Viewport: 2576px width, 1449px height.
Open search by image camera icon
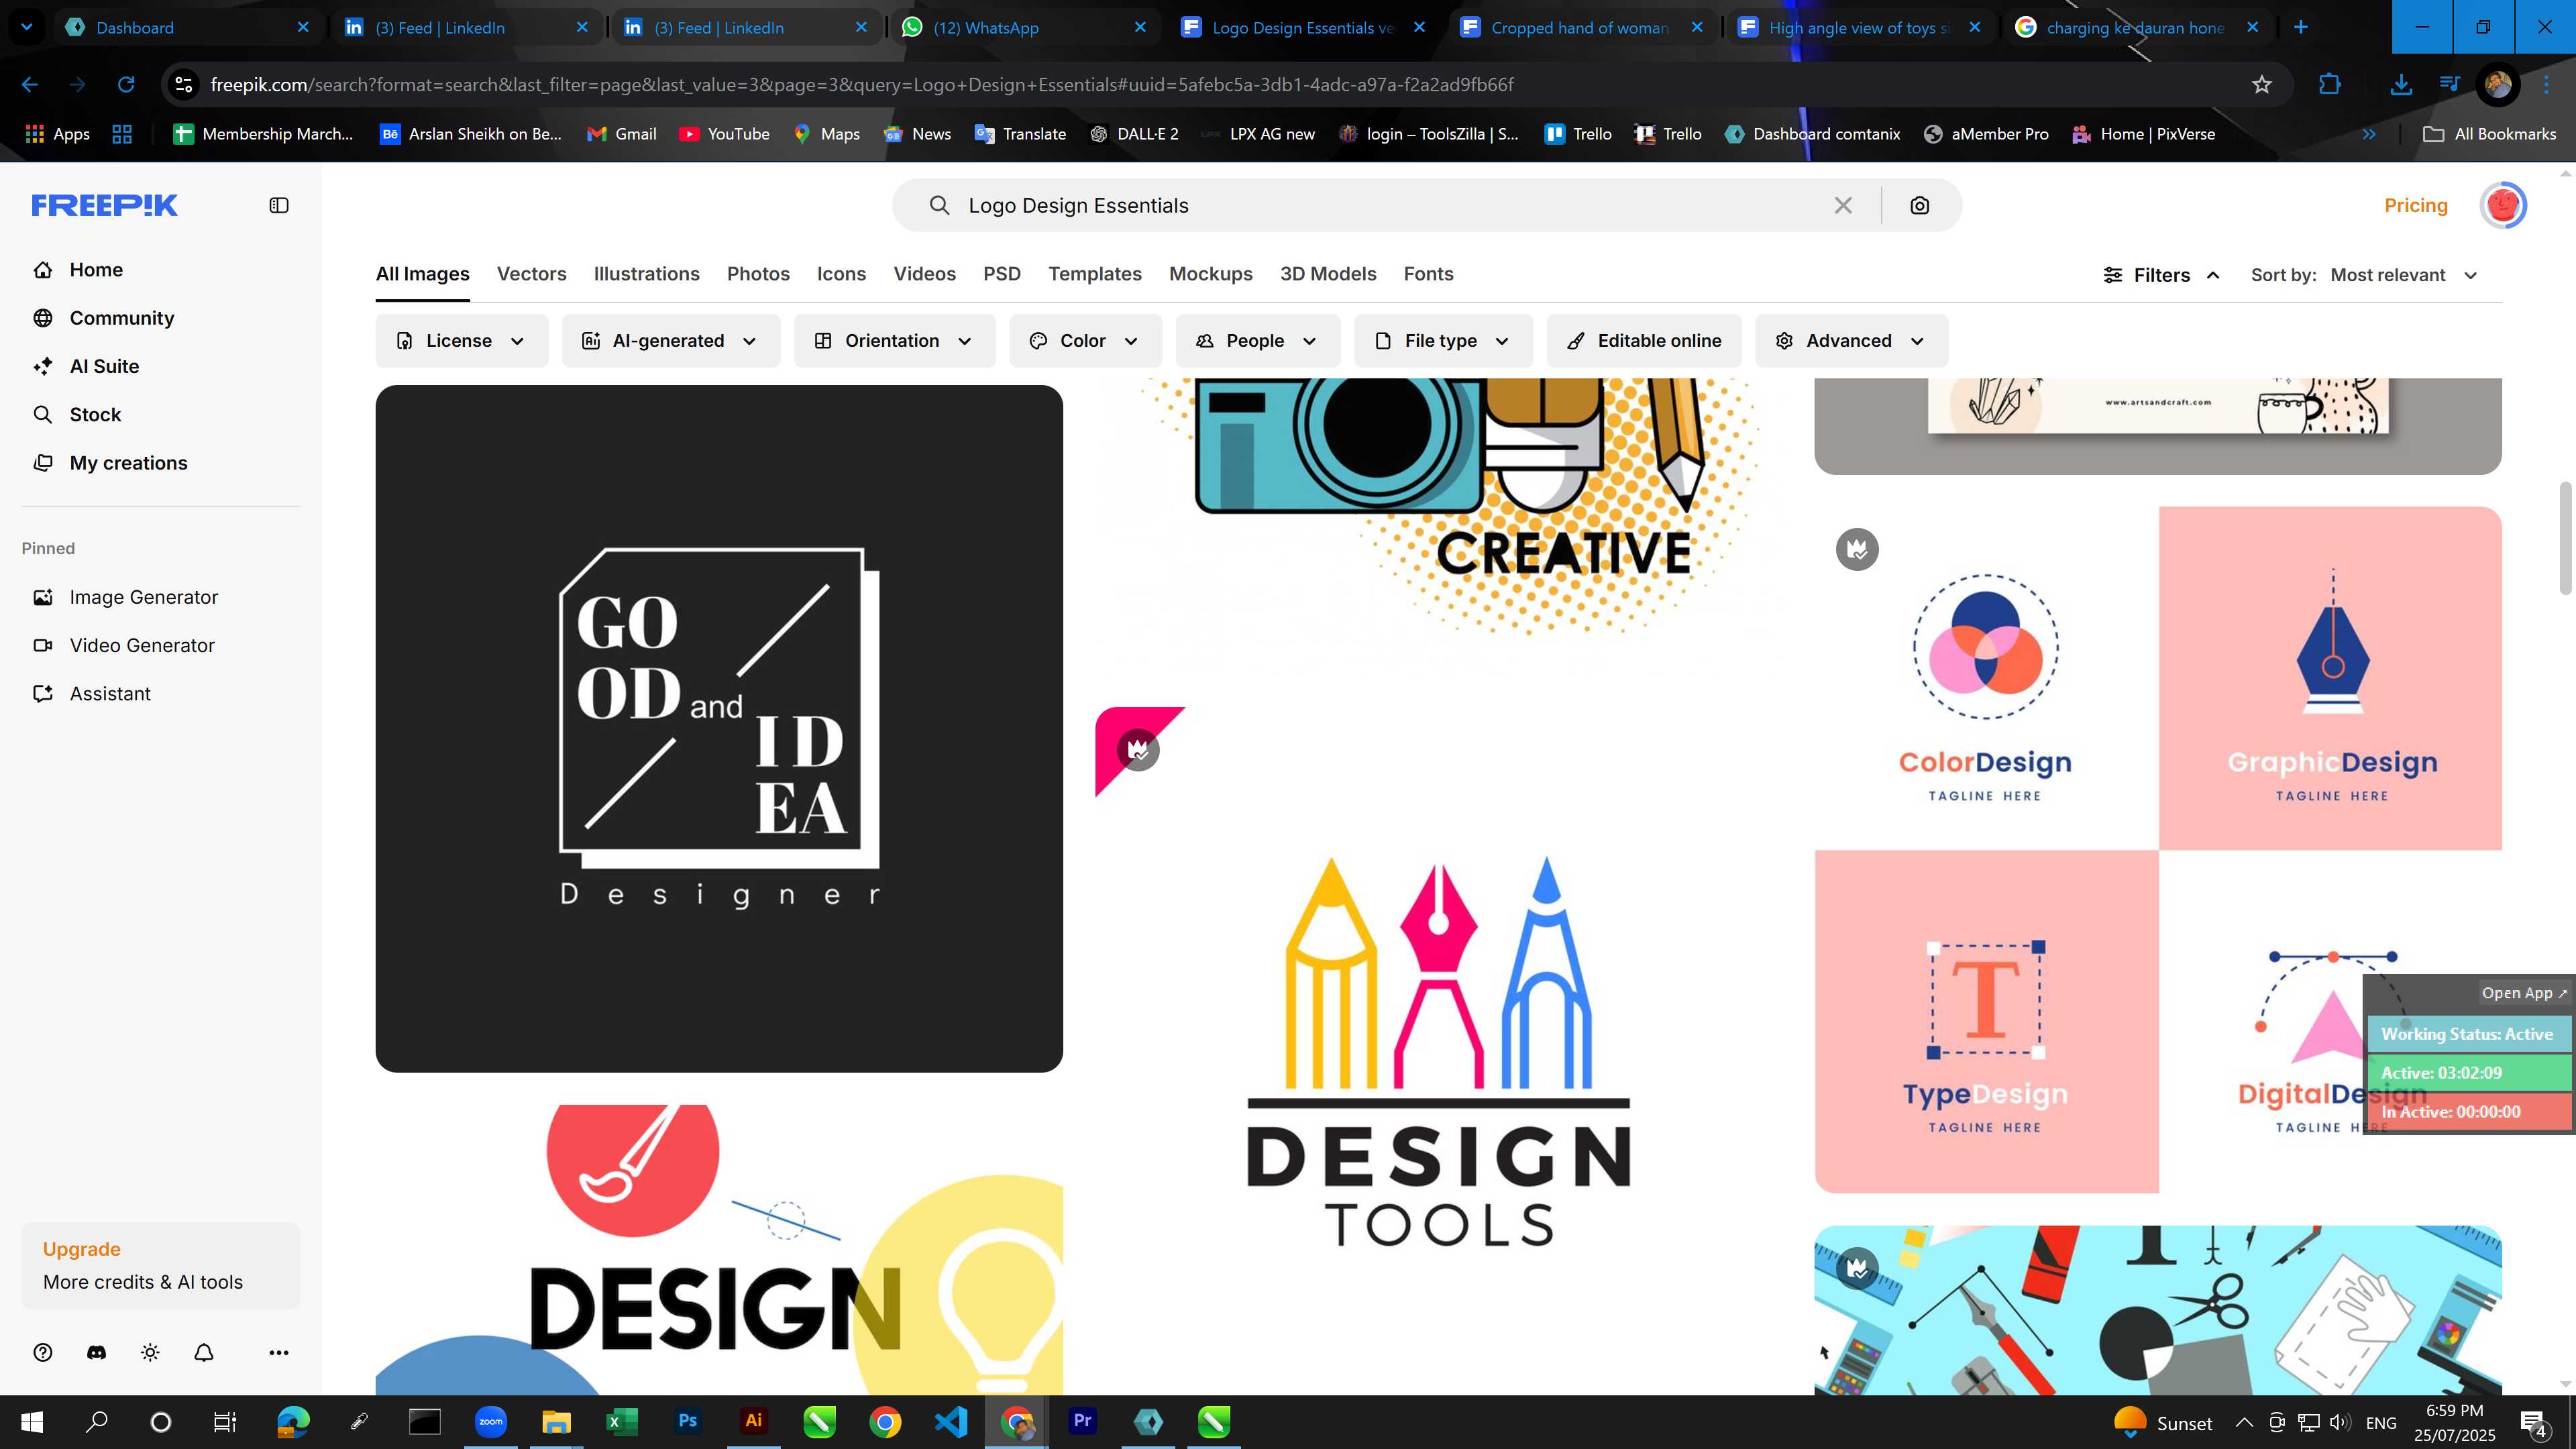(1919, 205)
